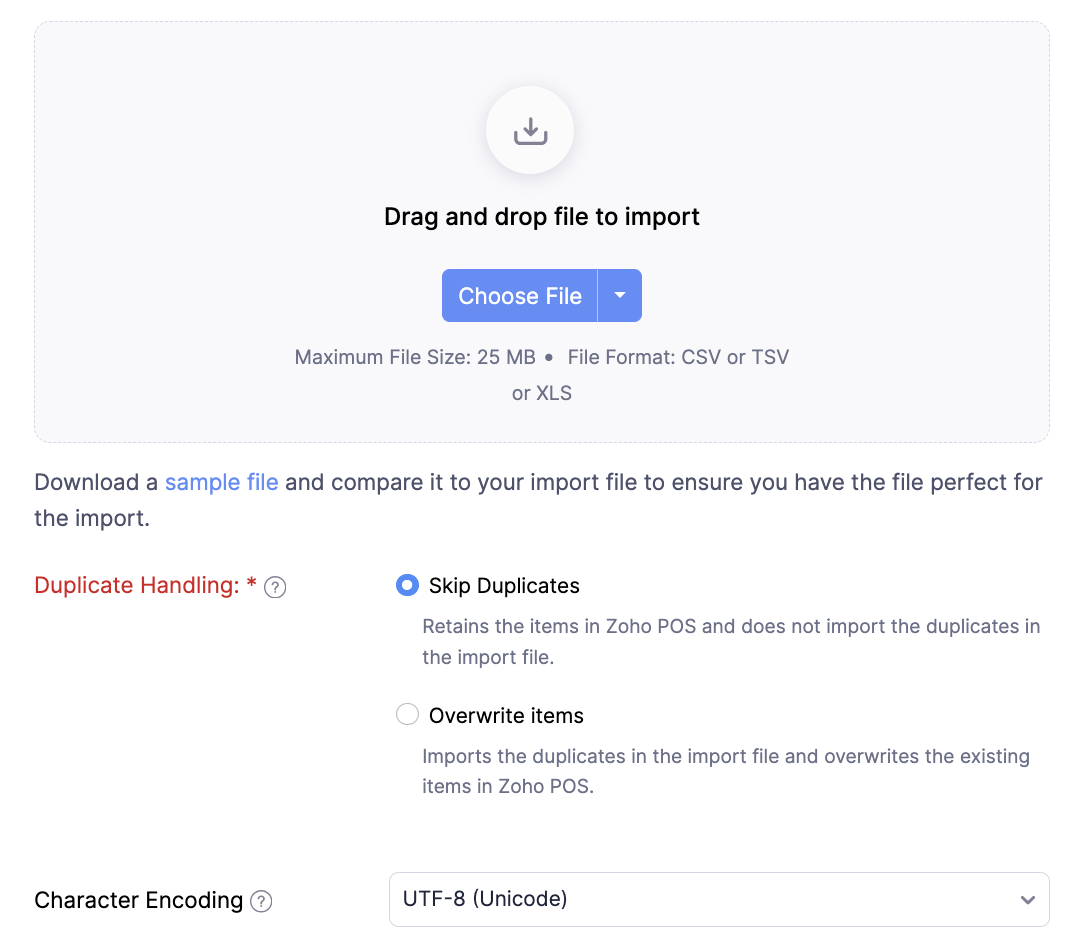This screenshot has height=952, width=1074.
Task: Select the Overwrite items radio button
Action: click(407, 715)
